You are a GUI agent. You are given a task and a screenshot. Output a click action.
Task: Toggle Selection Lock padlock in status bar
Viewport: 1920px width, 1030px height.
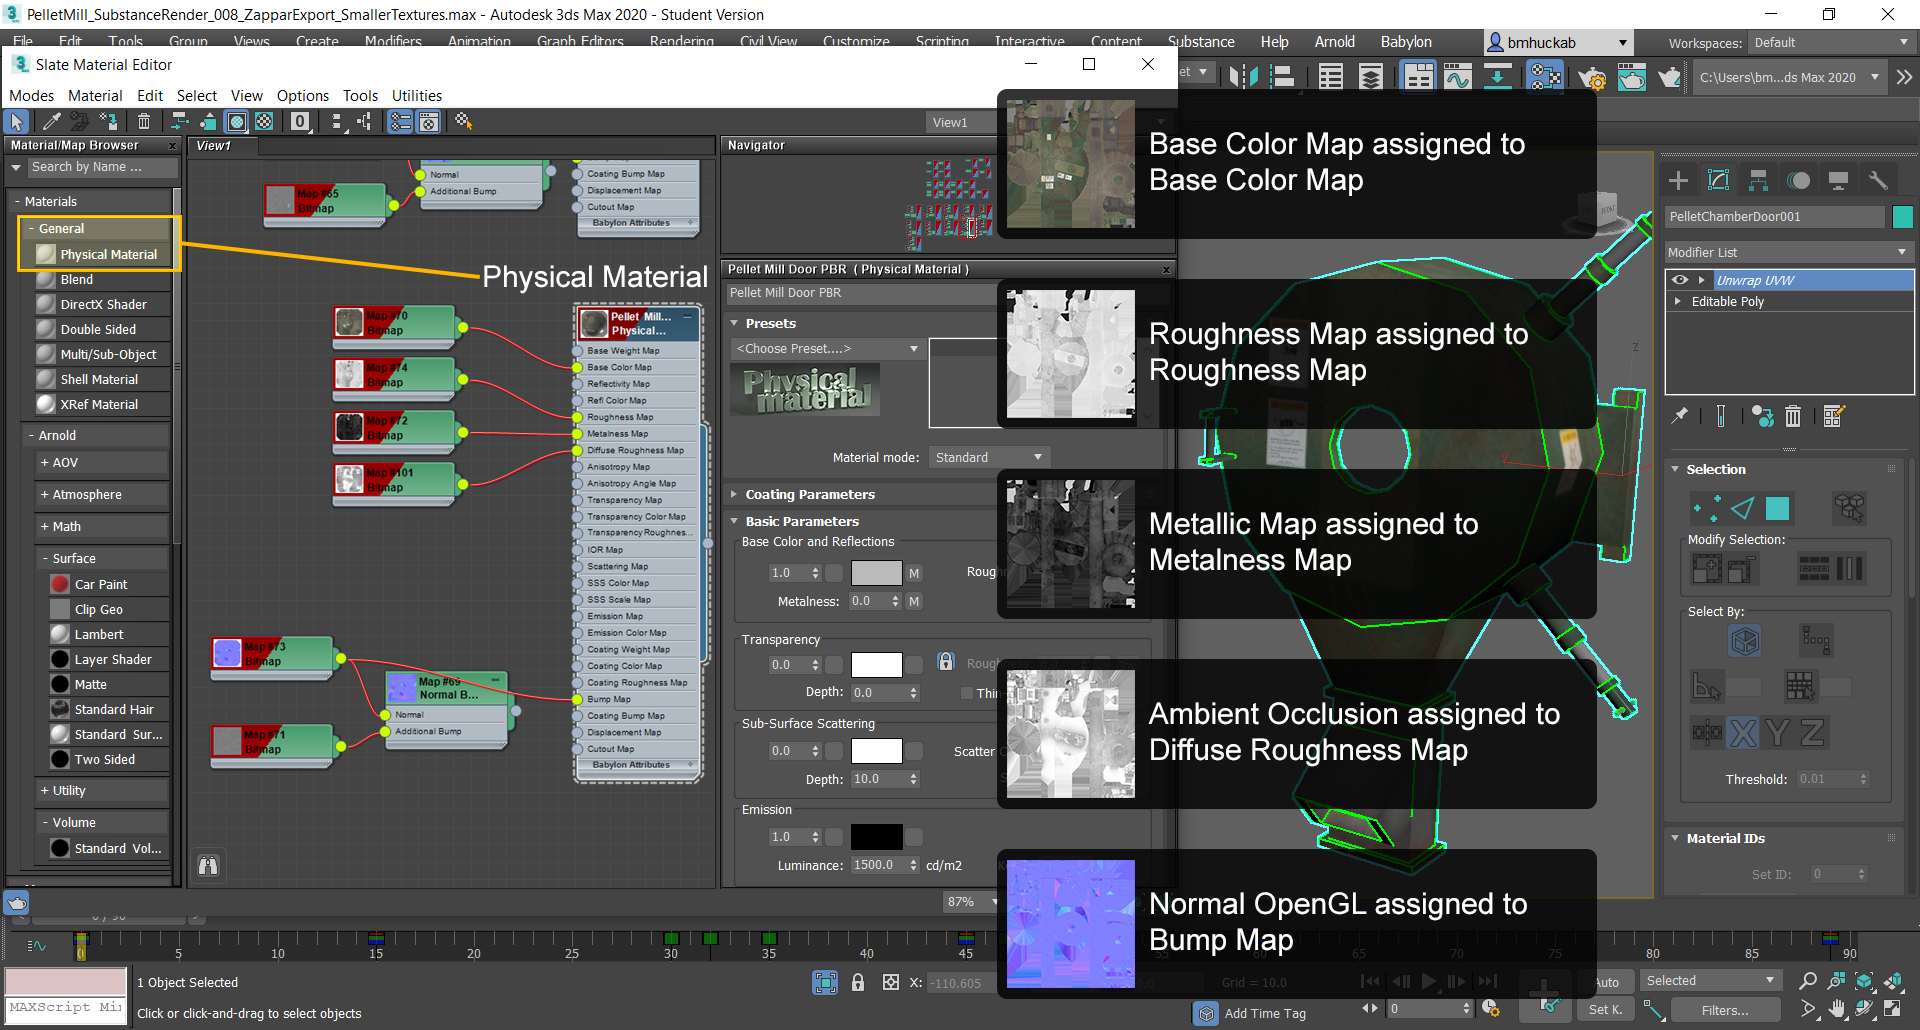pyautogui.click(x=858, y=982)
